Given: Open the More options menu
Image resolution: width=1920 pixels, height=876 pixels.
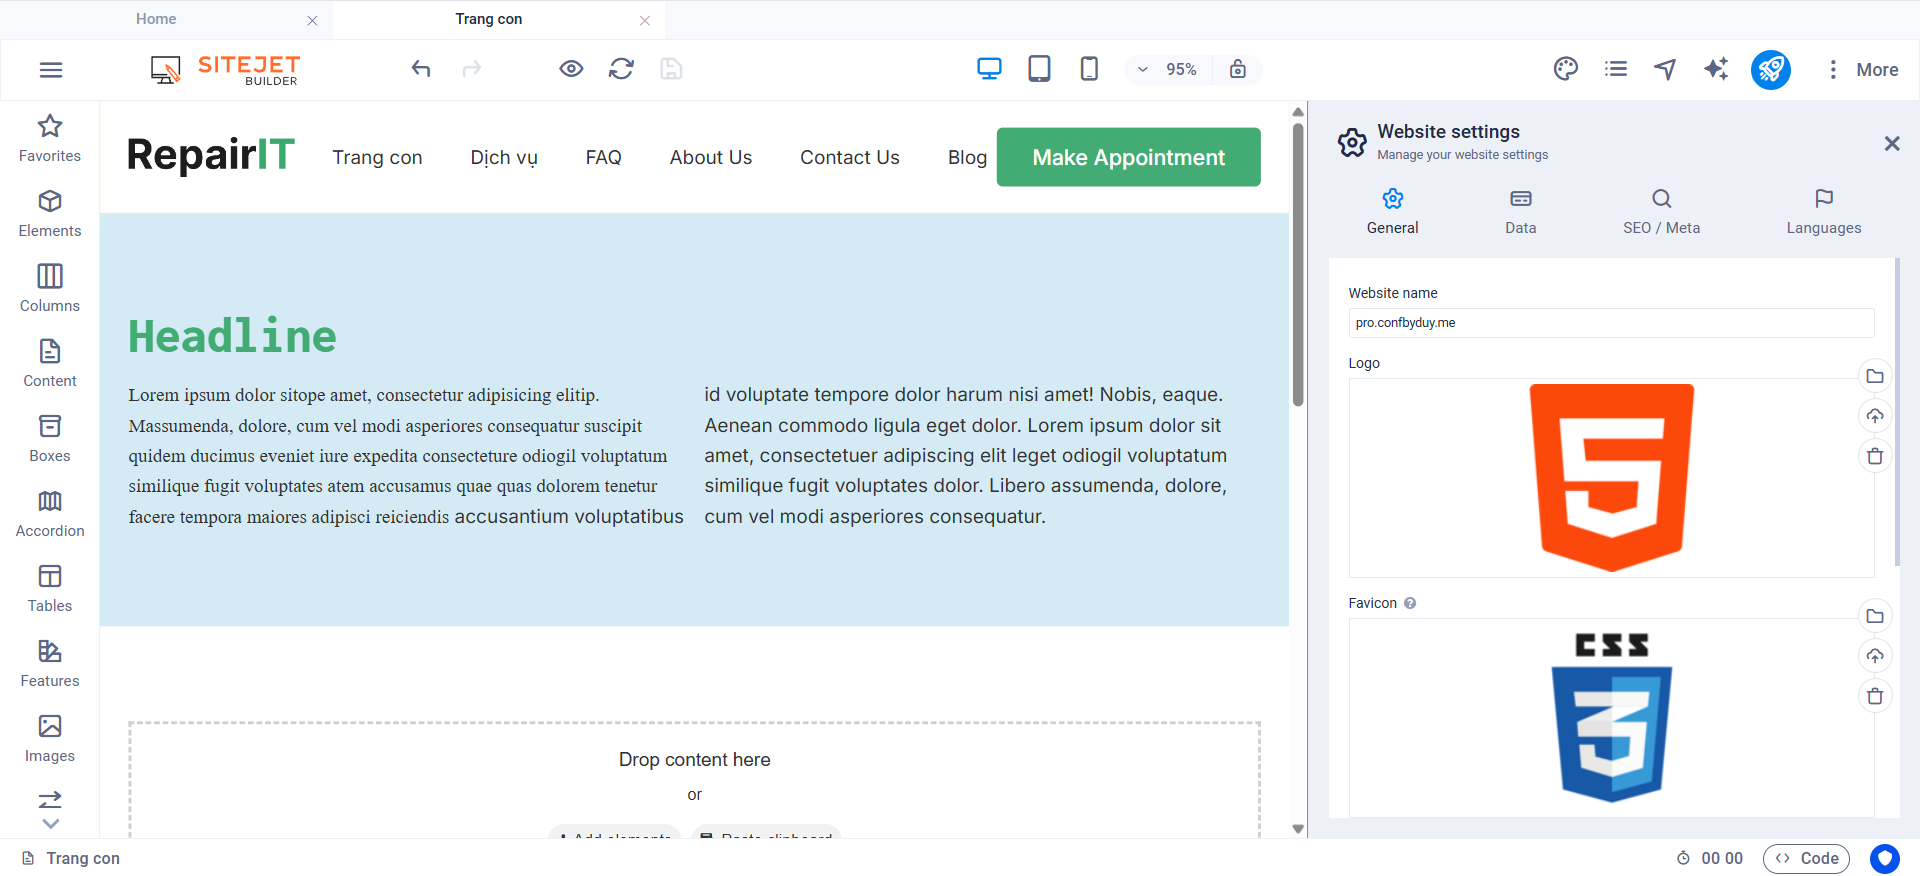Looking at the screenshot, I should tap(1862, 69).
